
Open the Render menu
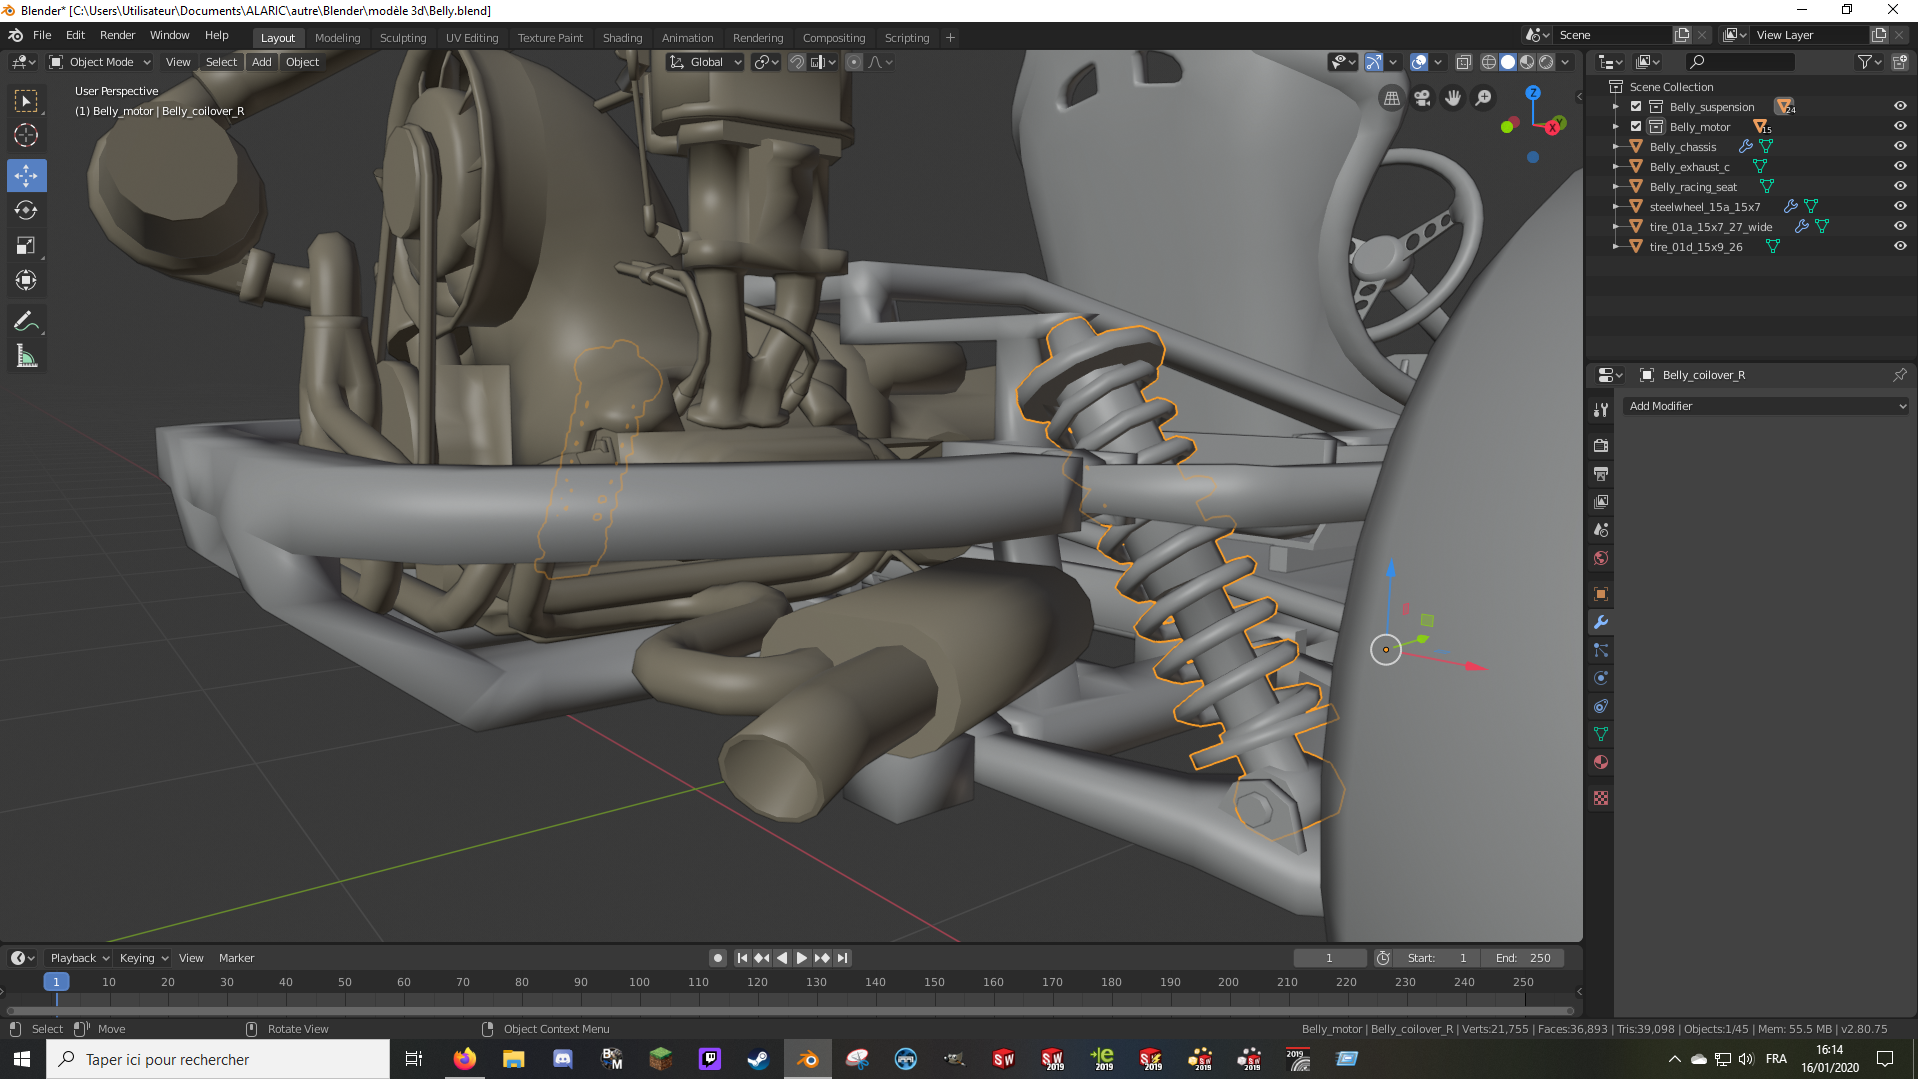(117, 35)
